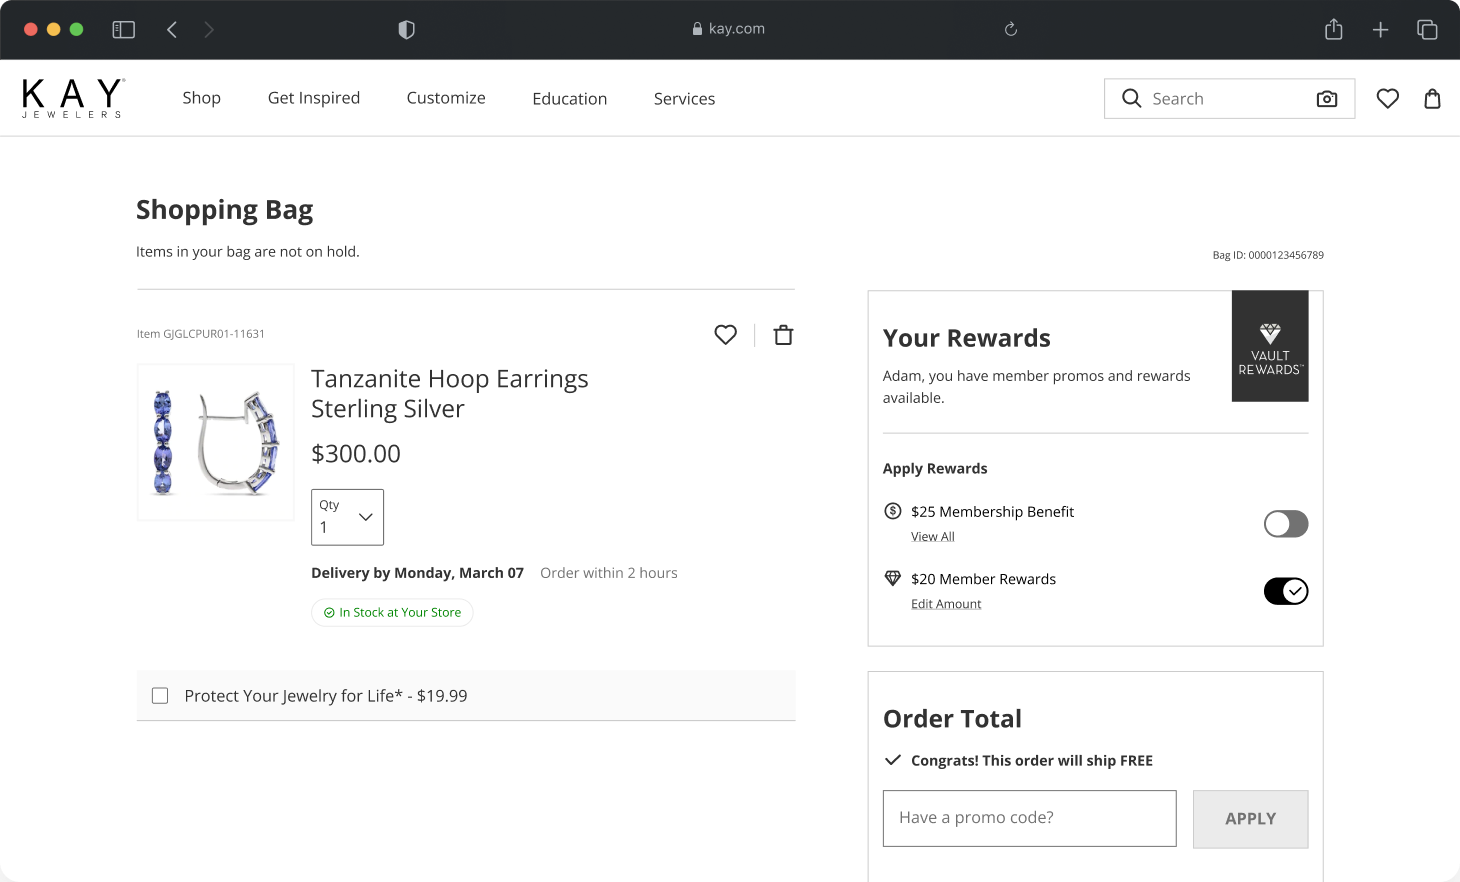Reload the page using the refresh icon

1011,30
